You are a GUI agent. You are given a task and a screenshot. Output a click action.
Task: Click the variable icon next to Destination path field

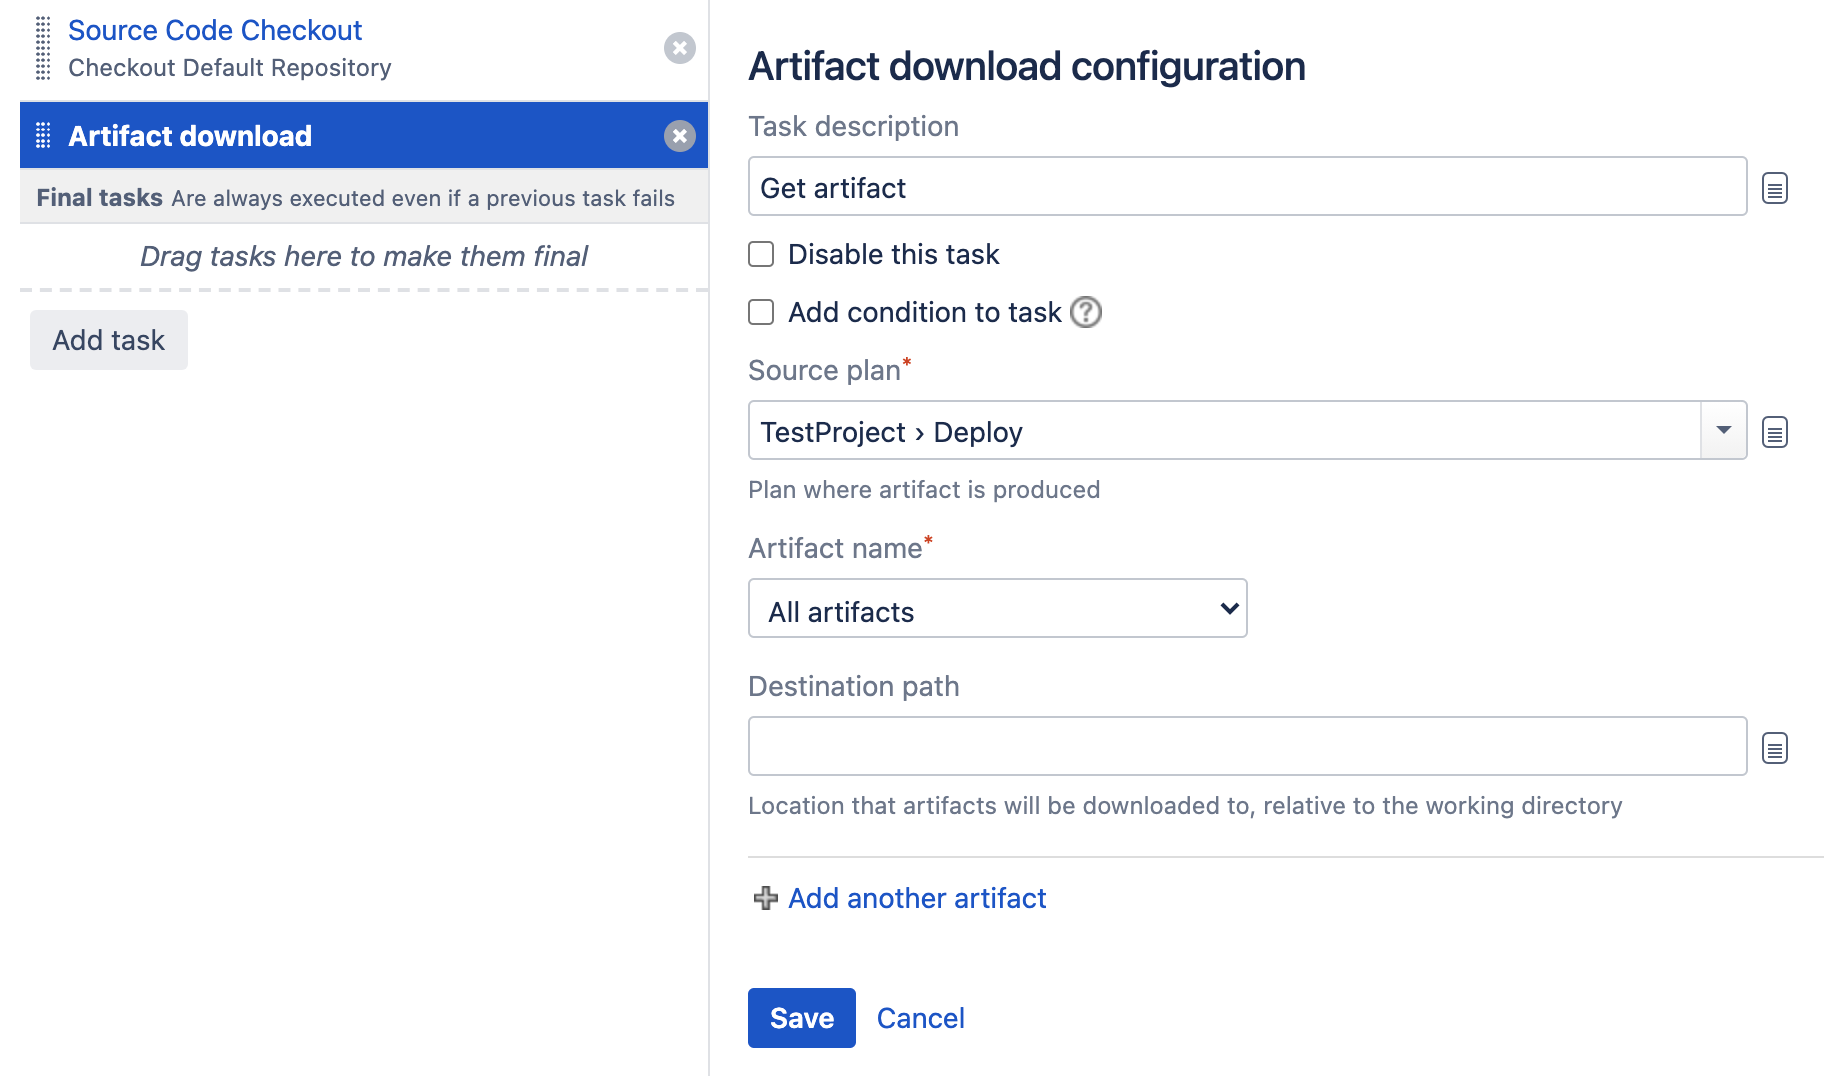click(x=1776, y=747)
